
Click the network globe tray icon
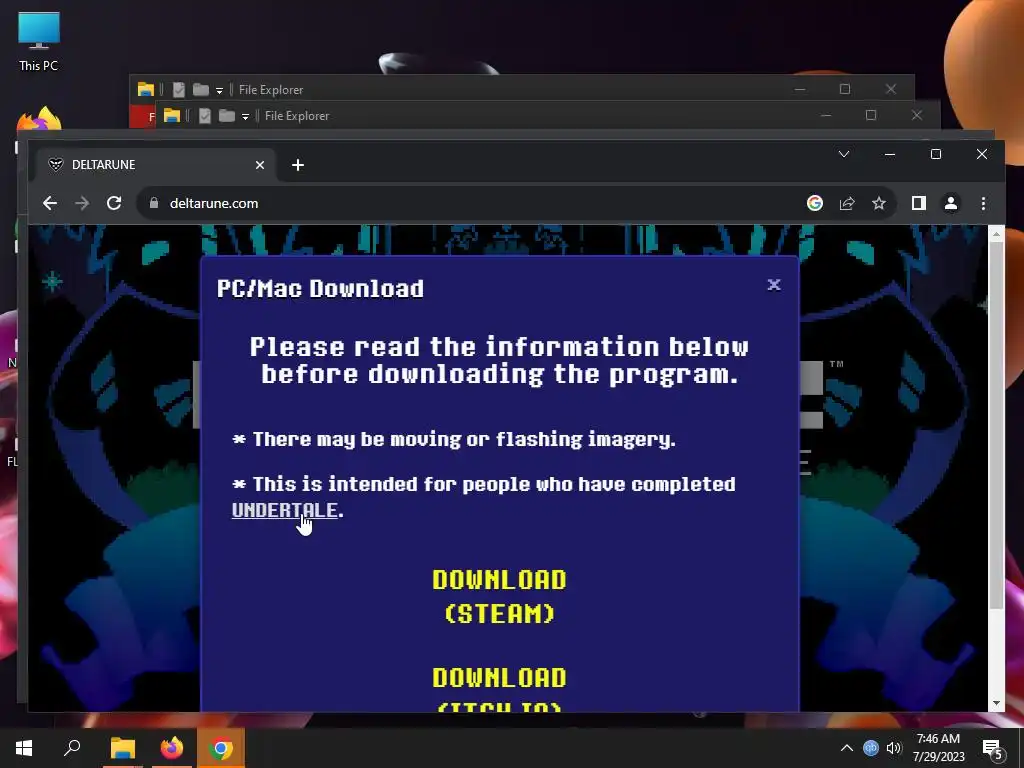[x=871, y=748]
